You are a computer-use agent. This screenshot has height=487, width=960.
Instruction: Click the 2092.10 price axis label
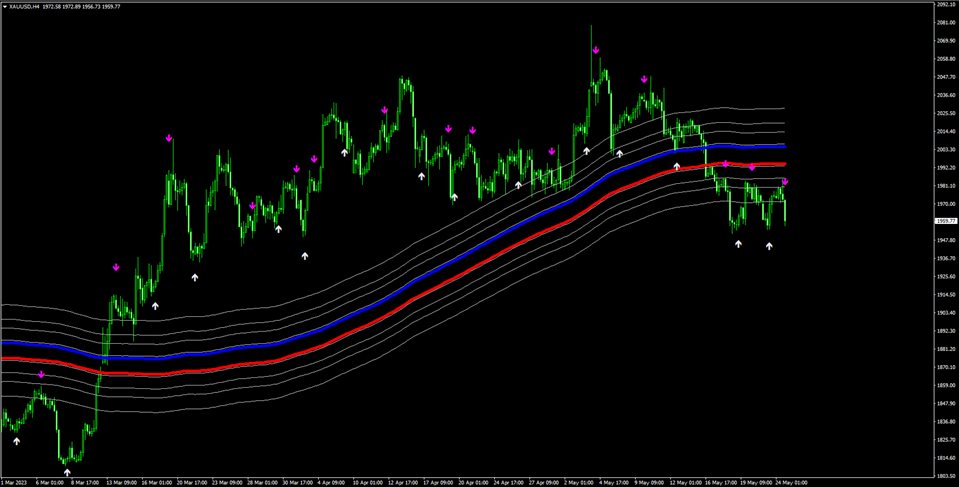point(947,4)
